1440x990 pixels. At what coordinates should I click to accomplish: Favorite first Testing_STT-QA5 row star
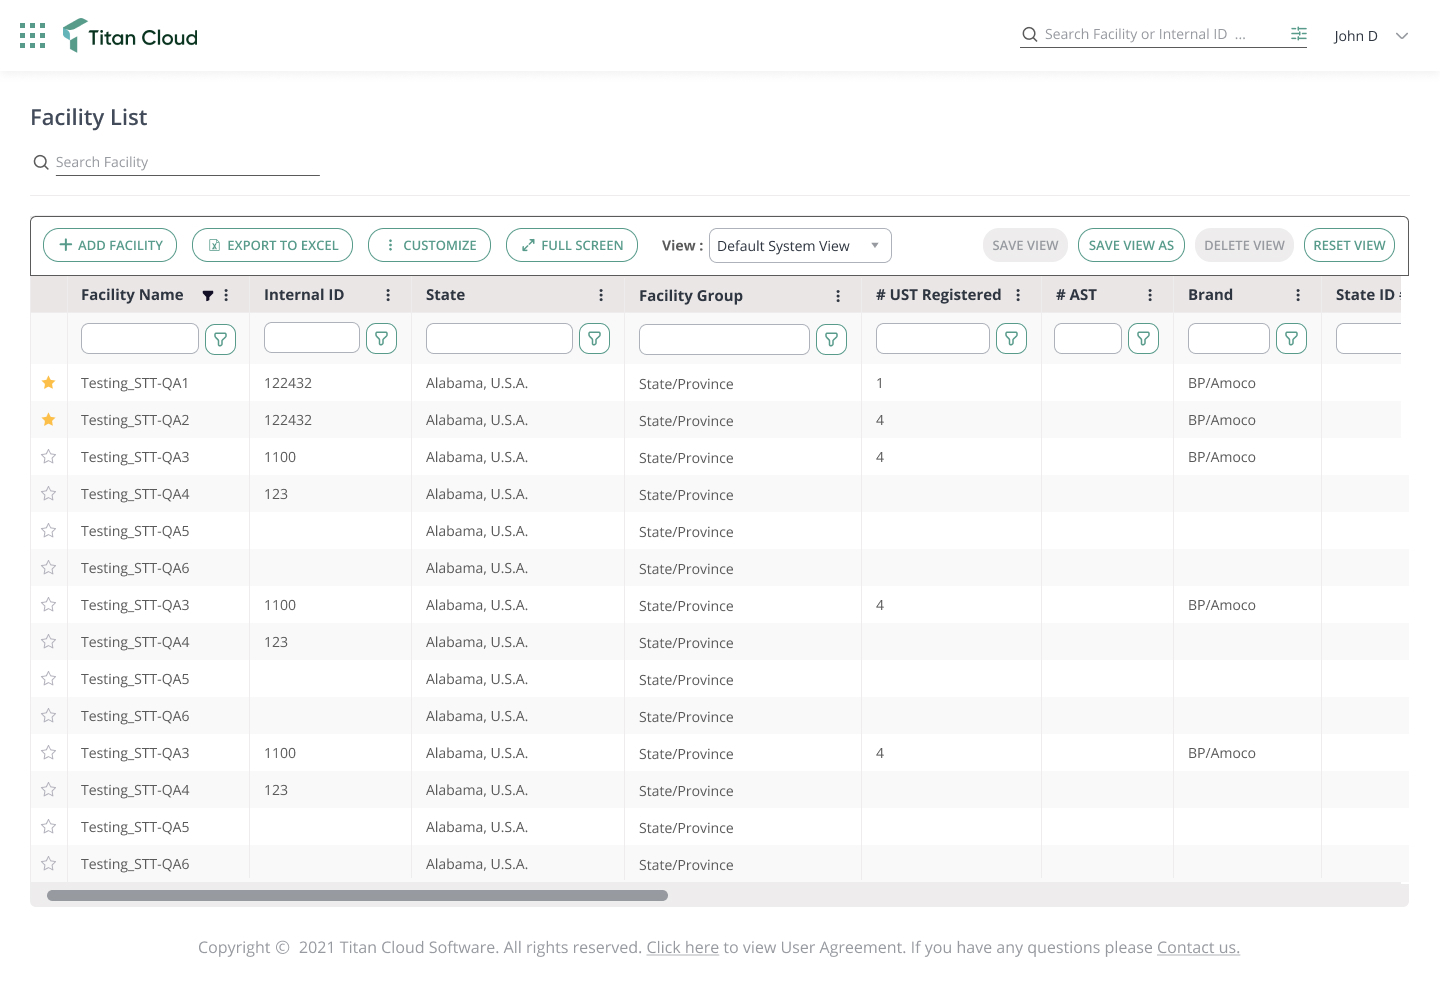48,531
